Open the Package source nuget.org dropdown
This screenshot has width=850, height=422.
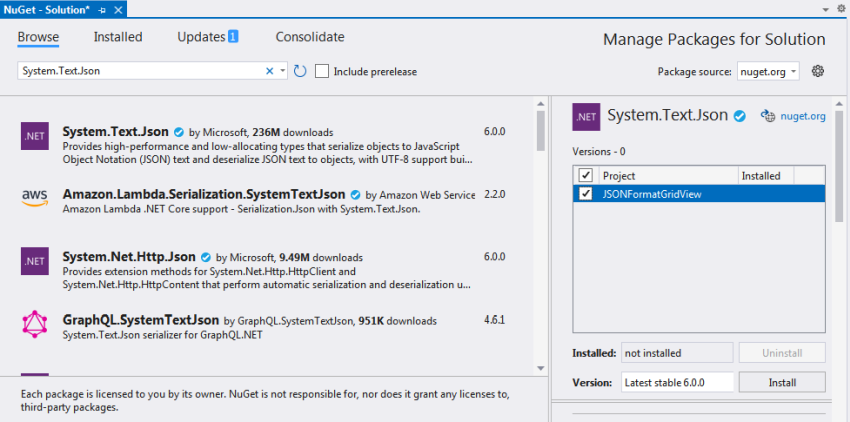(768, 72)
